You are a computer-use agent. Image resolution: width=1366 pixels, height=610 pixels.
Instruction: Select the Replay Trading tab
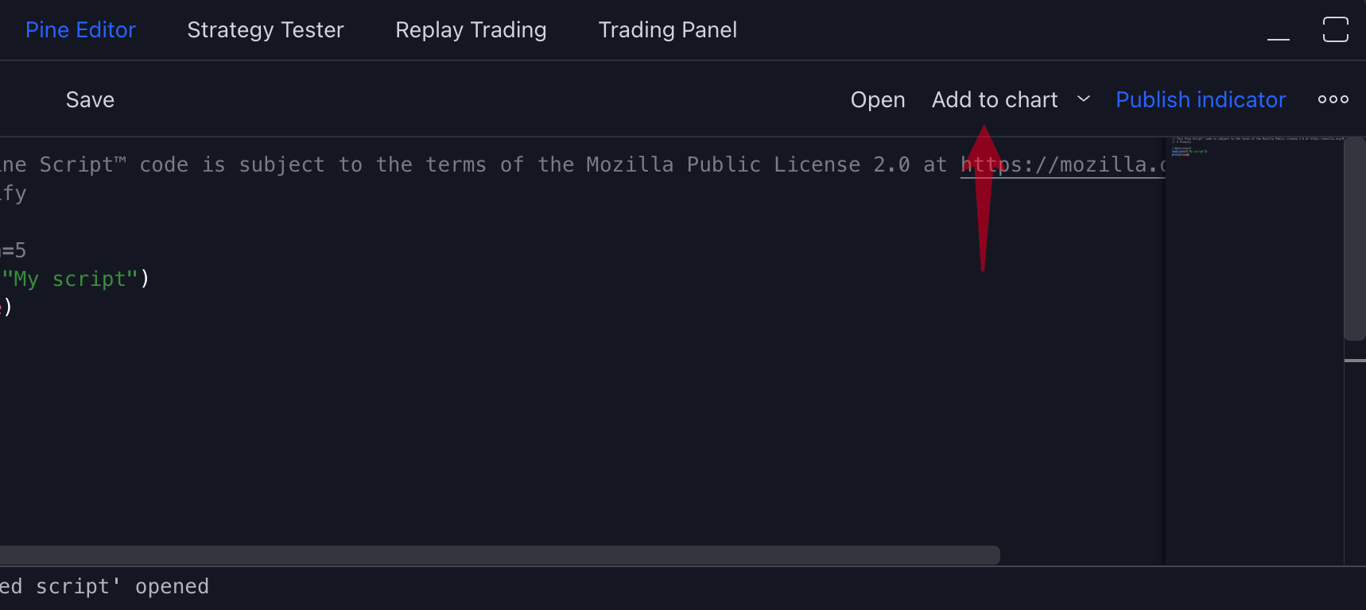470,30
